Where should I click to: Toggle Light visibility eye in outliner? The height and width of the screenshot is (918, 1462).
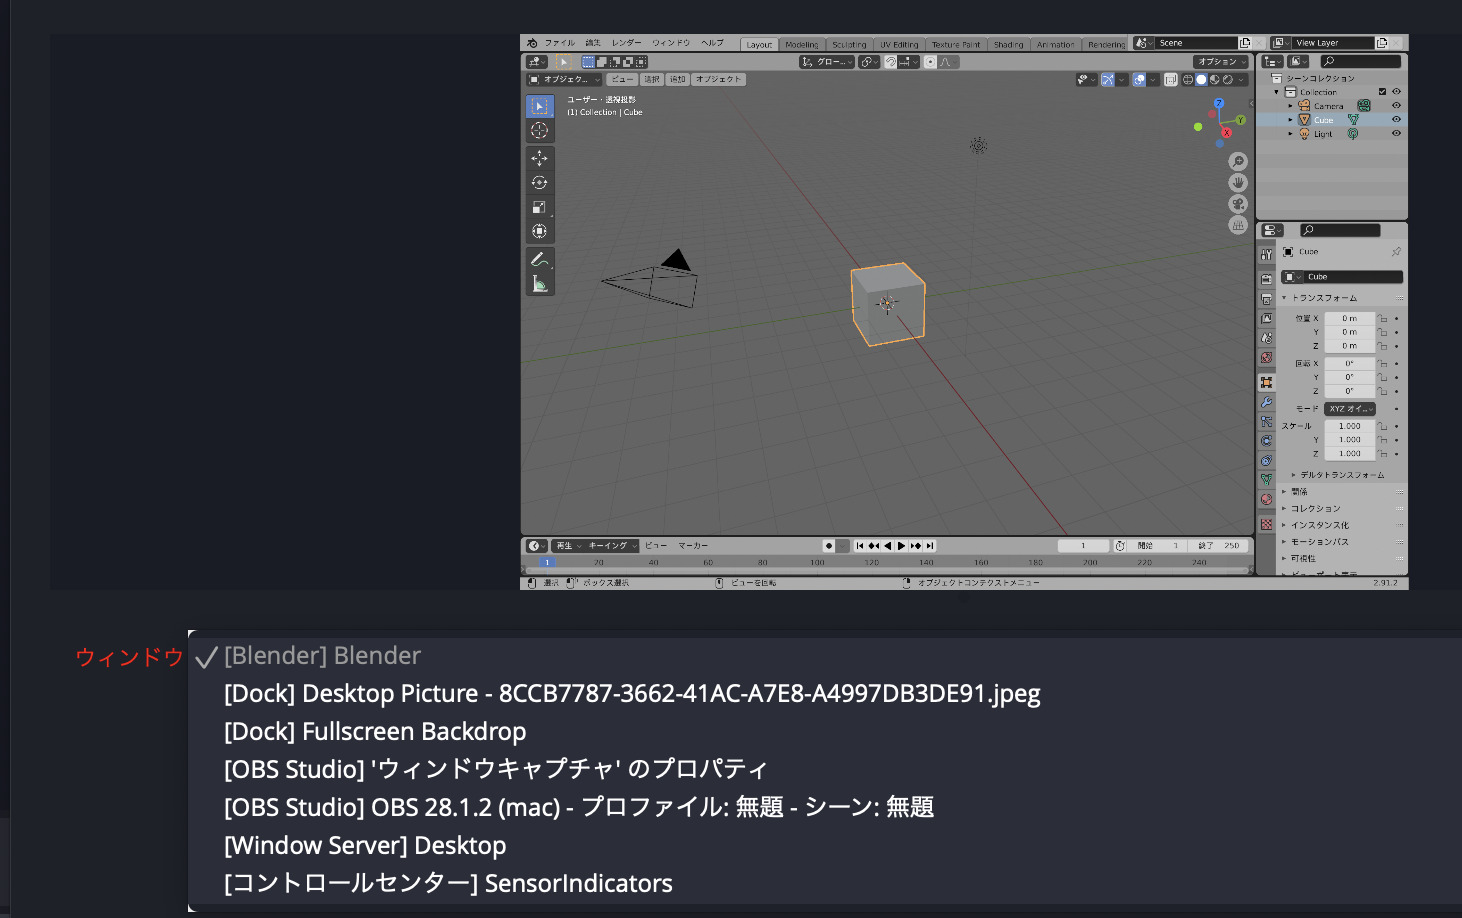point(1397,134)
